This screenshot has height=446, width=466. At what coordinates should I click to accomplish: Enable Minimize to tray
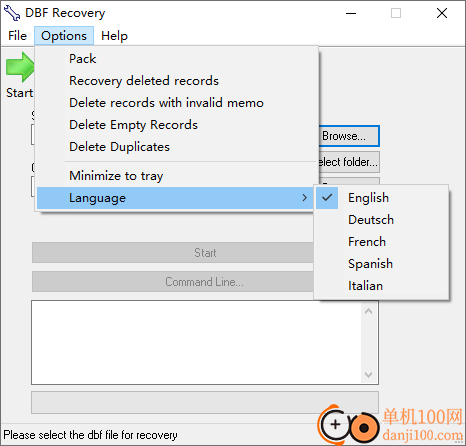(x=176, y=176)
